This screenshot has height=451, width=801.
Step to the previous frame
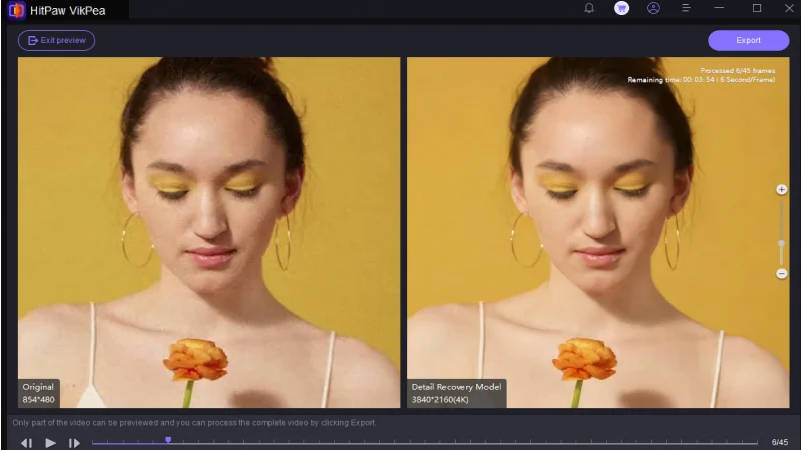(x=26, y=442)
